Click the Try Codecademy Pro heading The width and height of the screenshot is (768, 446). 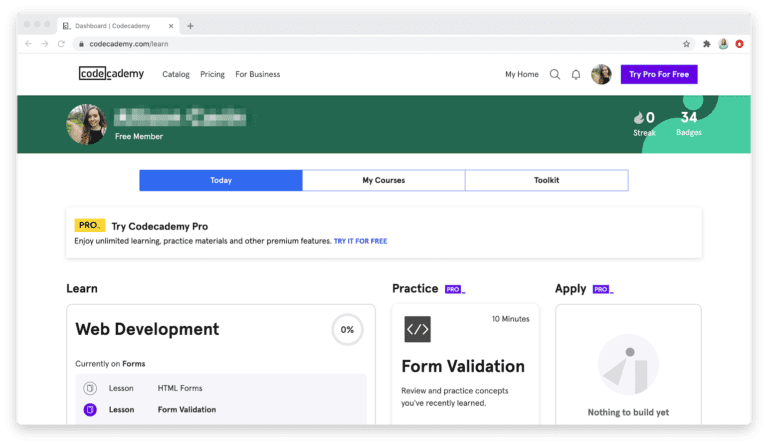tap(160, 226)
